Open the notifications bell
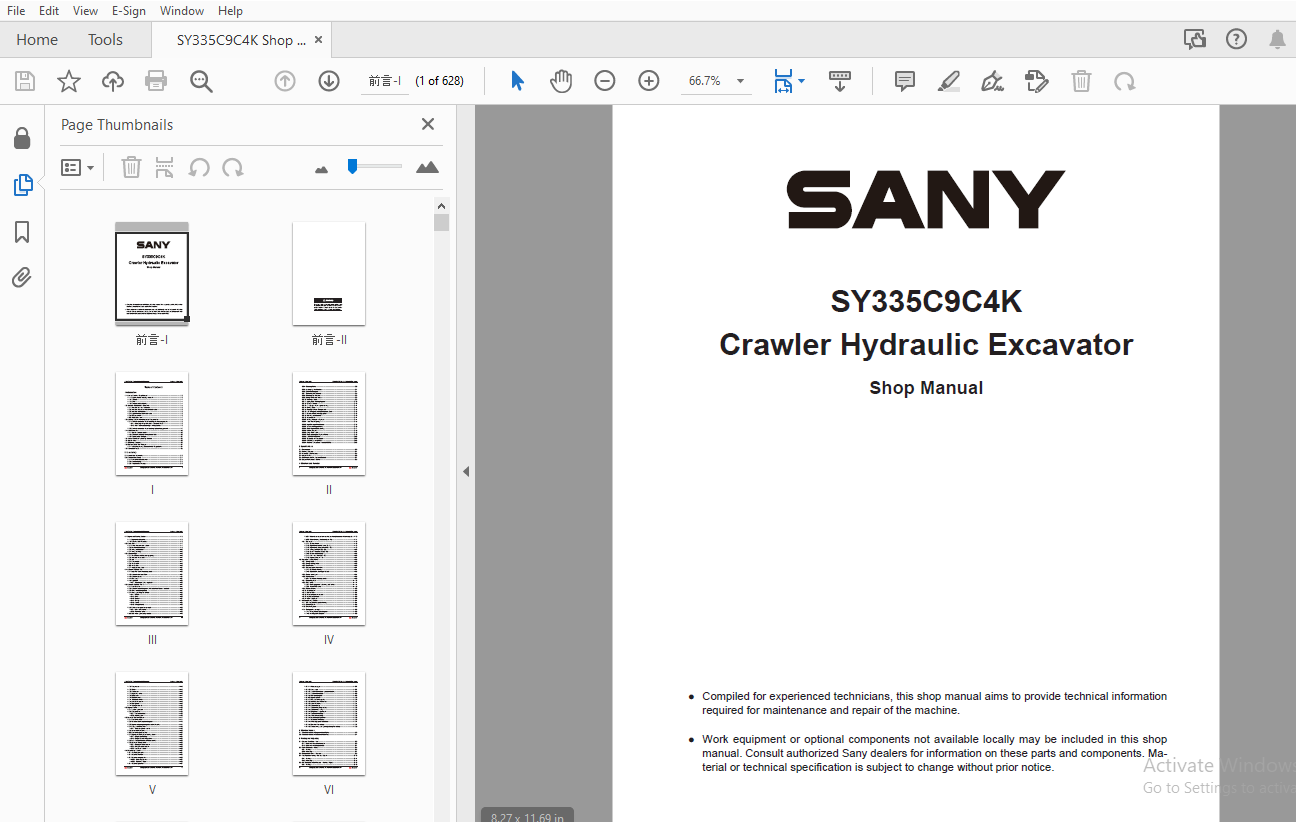Image resolution: width=1296 pixels, height=822 pixels. [1278, 39]
